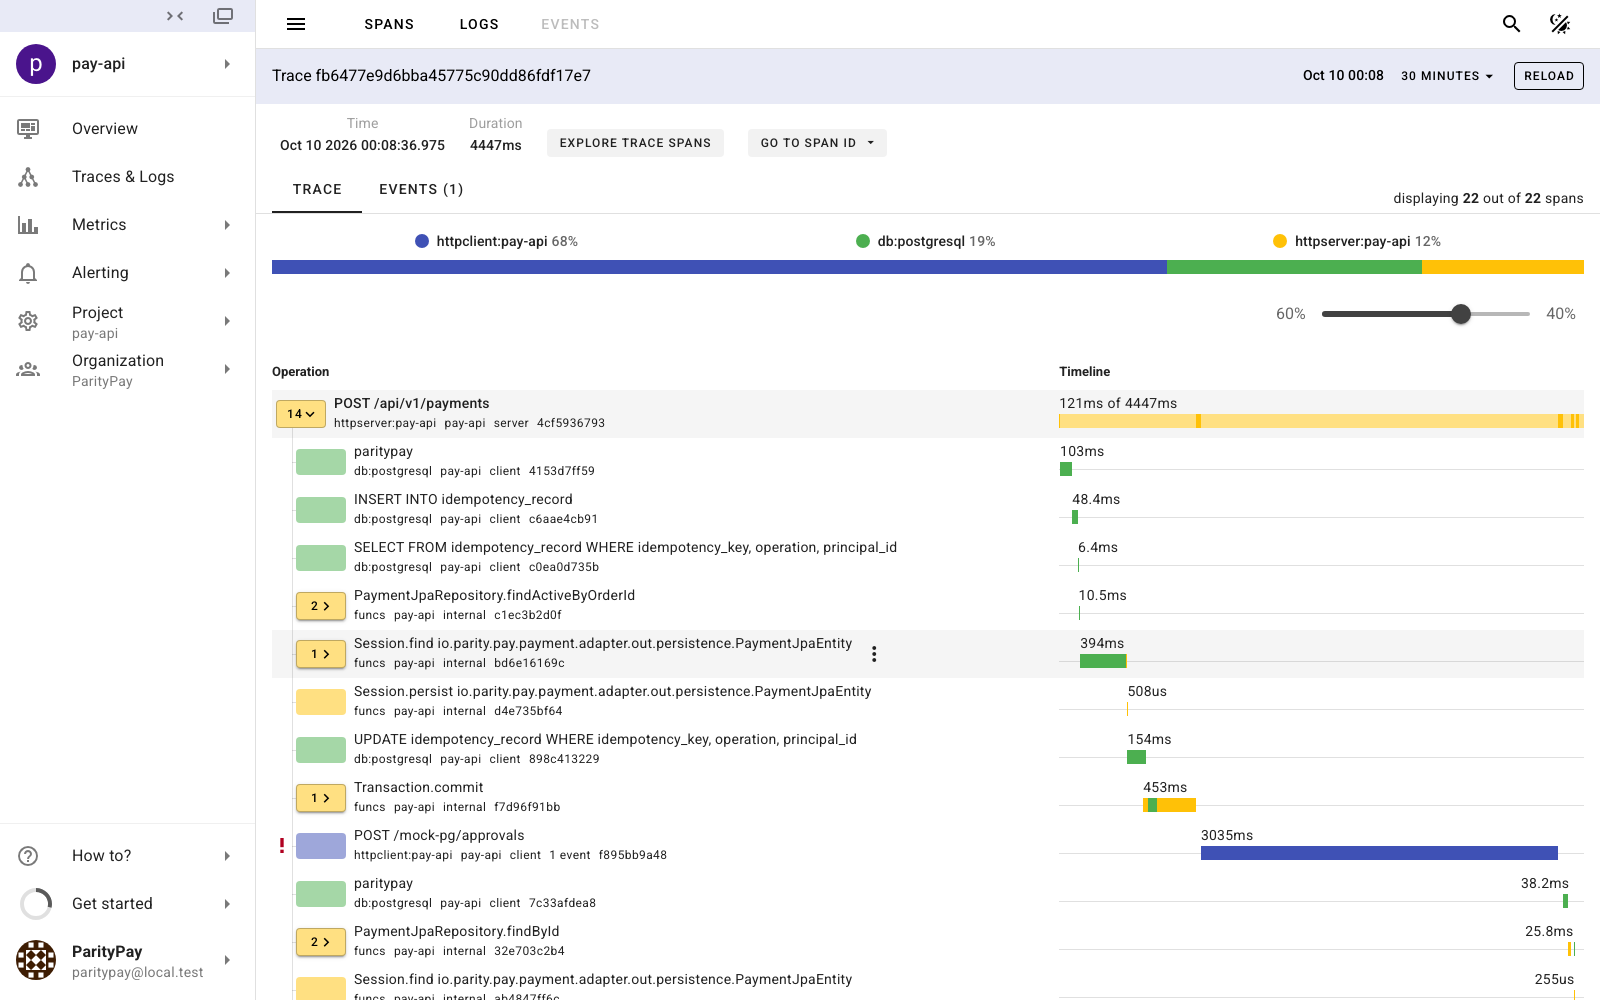Expand Session.find's 1 child span
This screenshot has height=1000, width=1600.
(x=321, y=654)
